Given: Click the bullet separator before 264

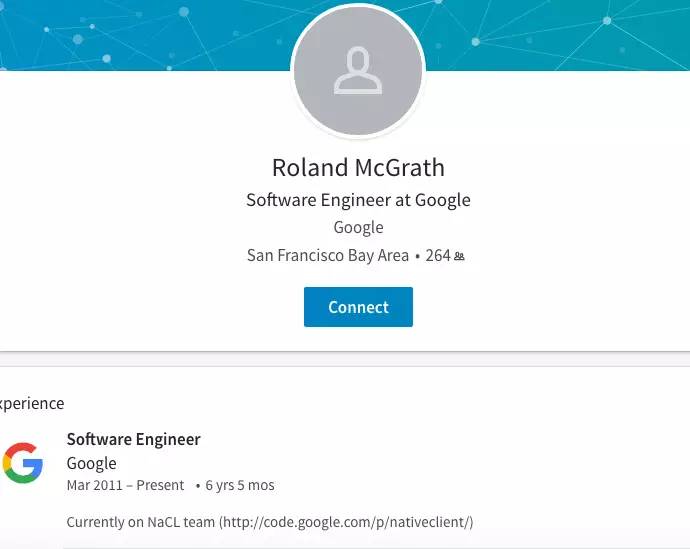Looking at the screenshot, I should [x=417, y=256].
